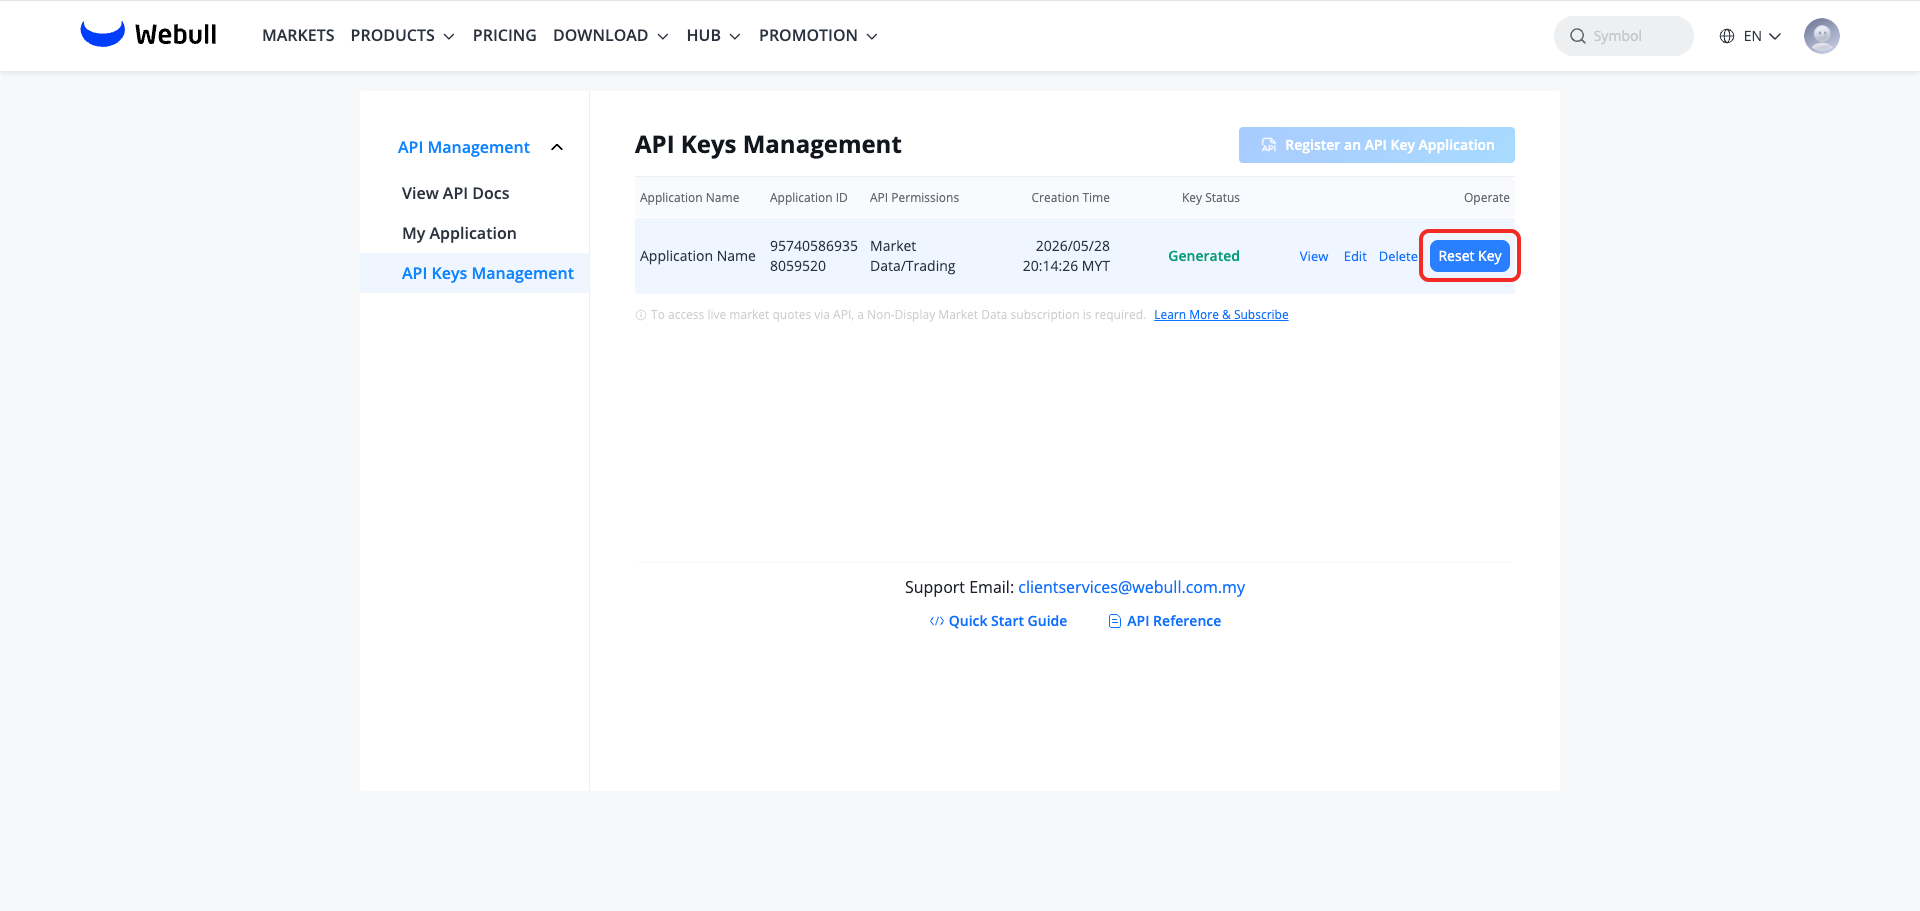
Task: Click the API Keys Management page heading
Action: click(768, 145)
